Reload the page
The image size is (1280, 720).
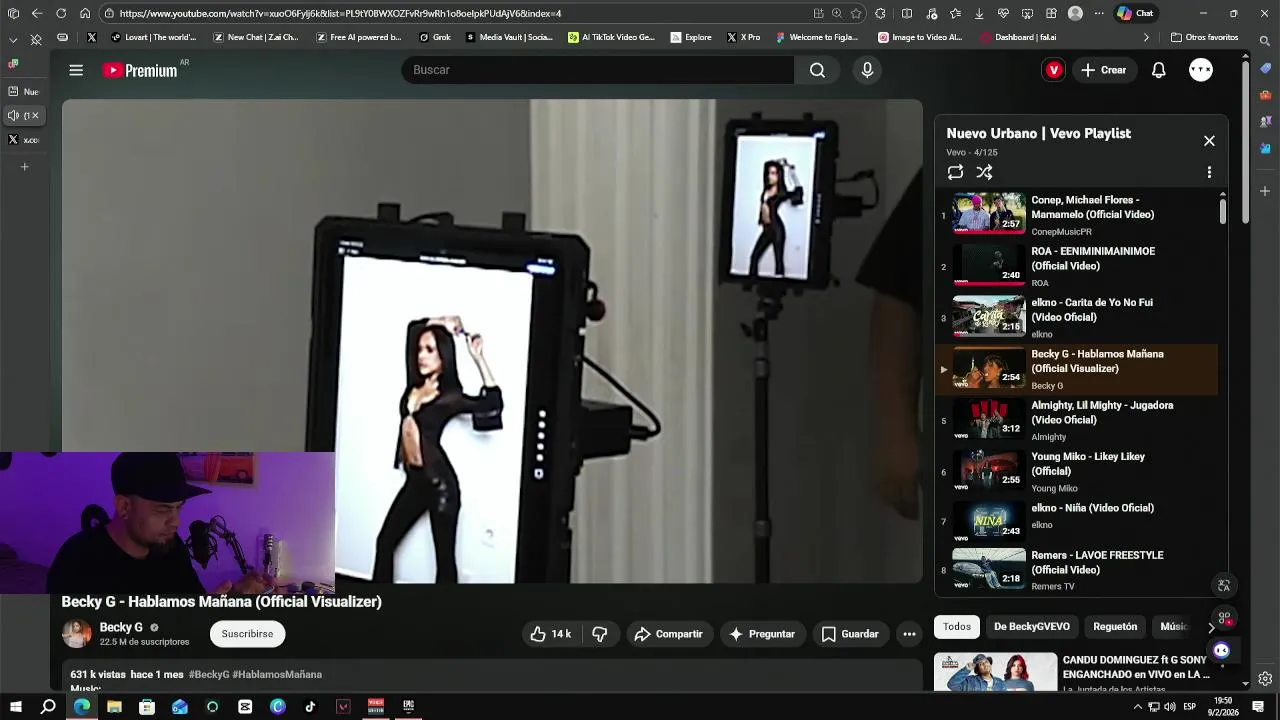(61, 14)
